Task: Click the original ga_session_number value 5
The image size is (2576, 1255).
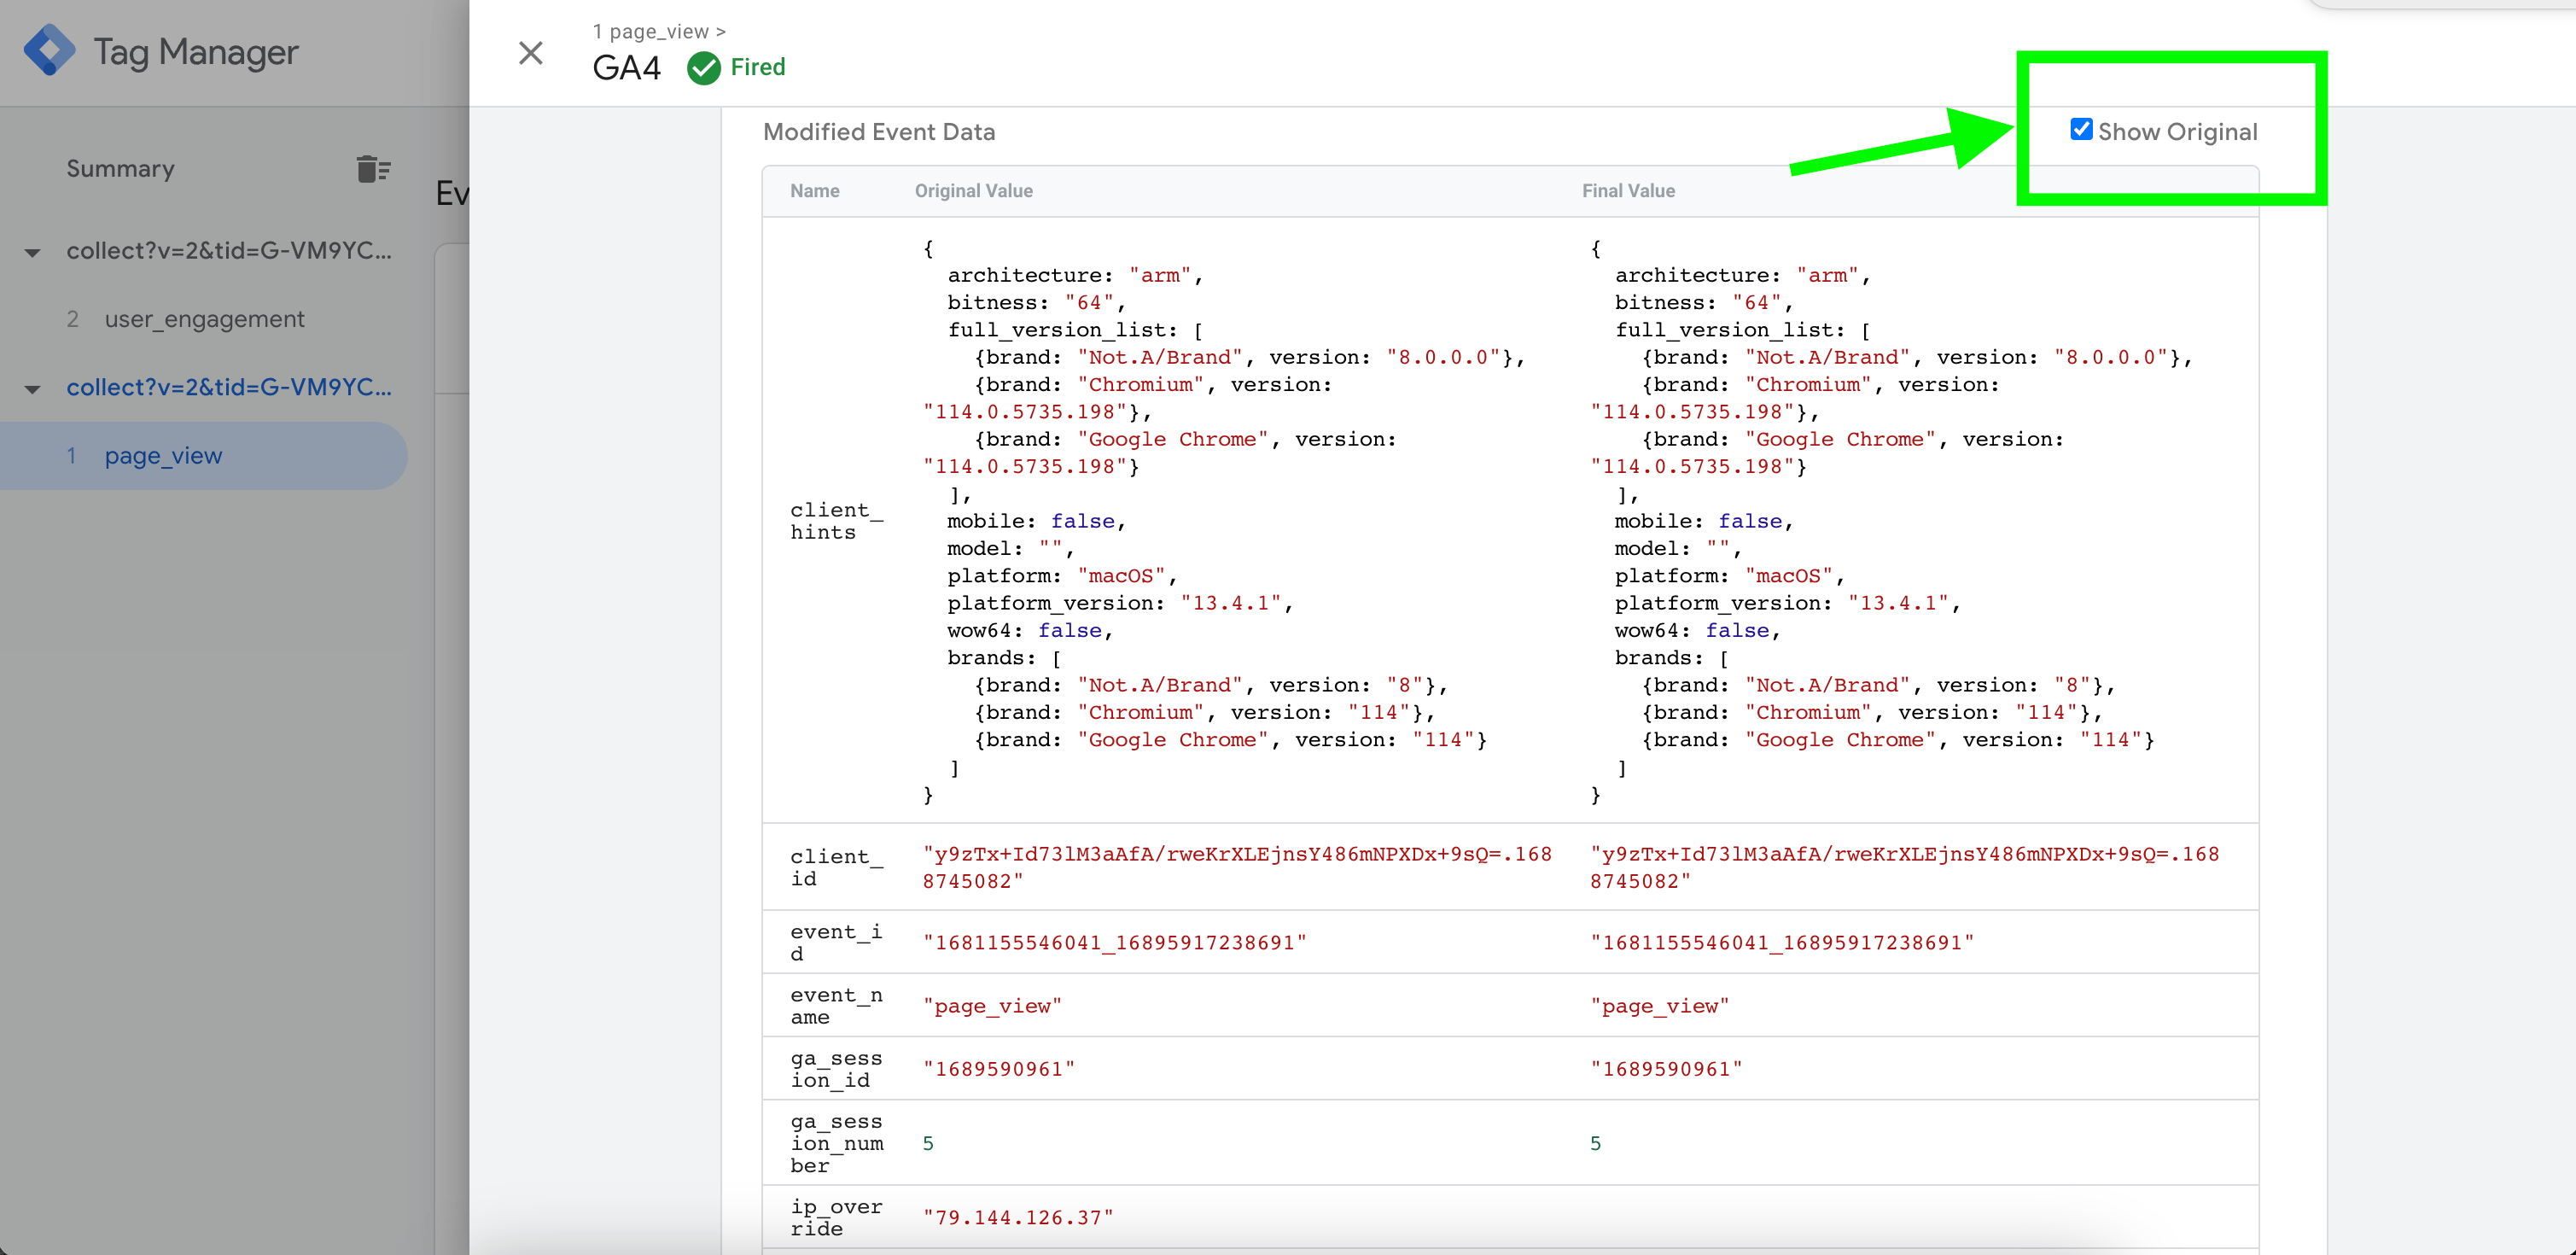Action: click(928, 1144)
